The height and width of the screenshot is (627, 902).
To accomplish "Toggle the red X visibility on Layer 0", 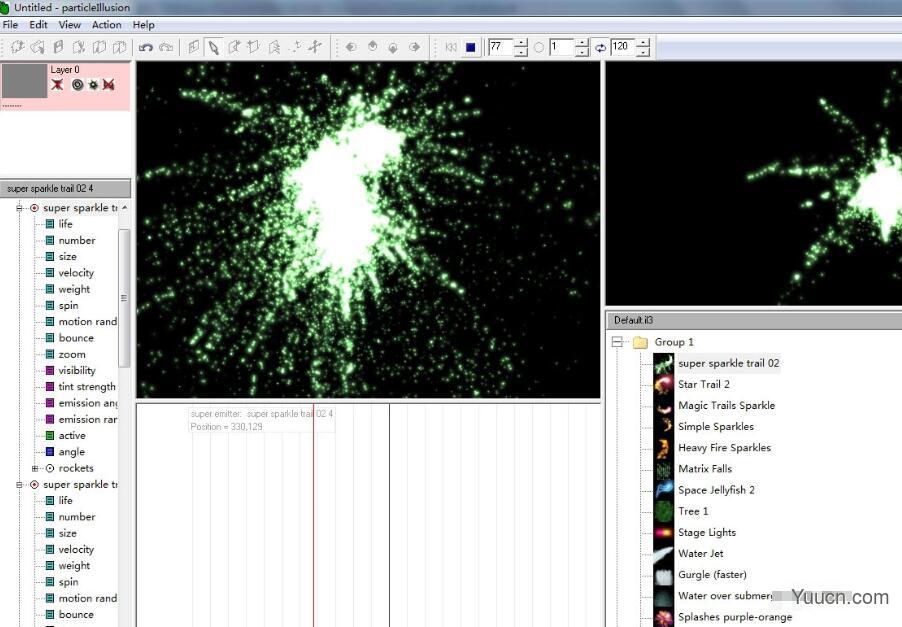I will point(57,84).
